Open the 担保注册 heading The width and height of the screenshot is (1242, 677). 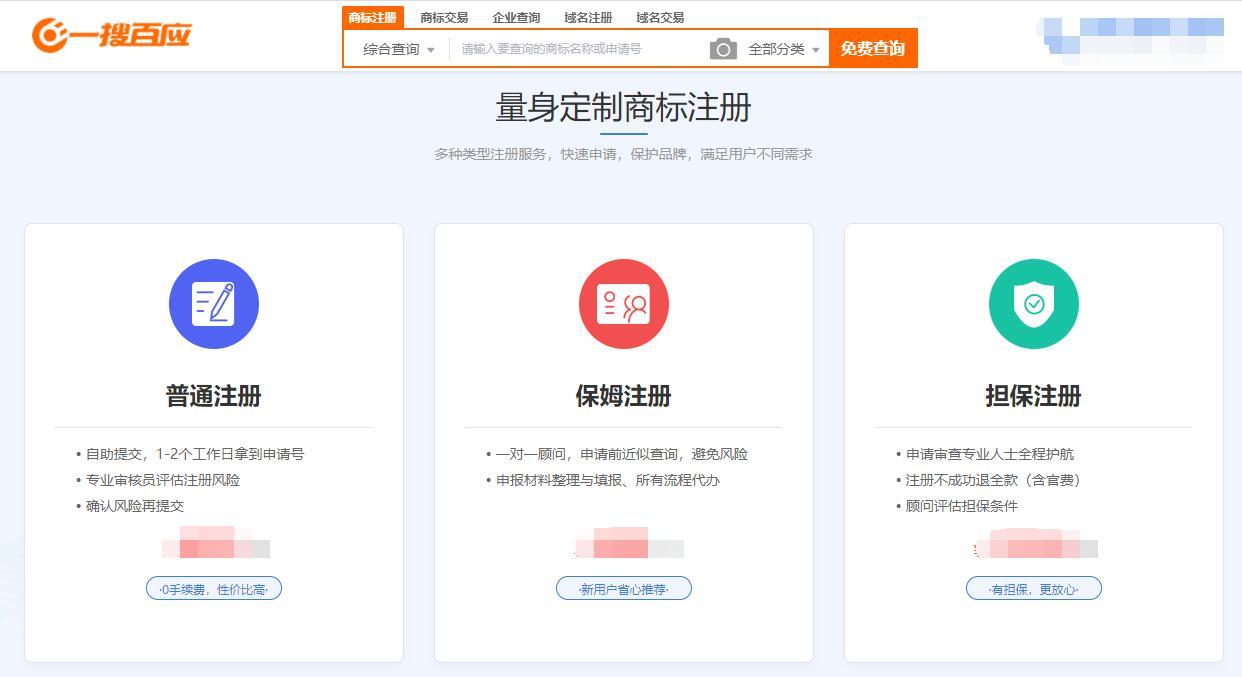tap(1034, 396)
